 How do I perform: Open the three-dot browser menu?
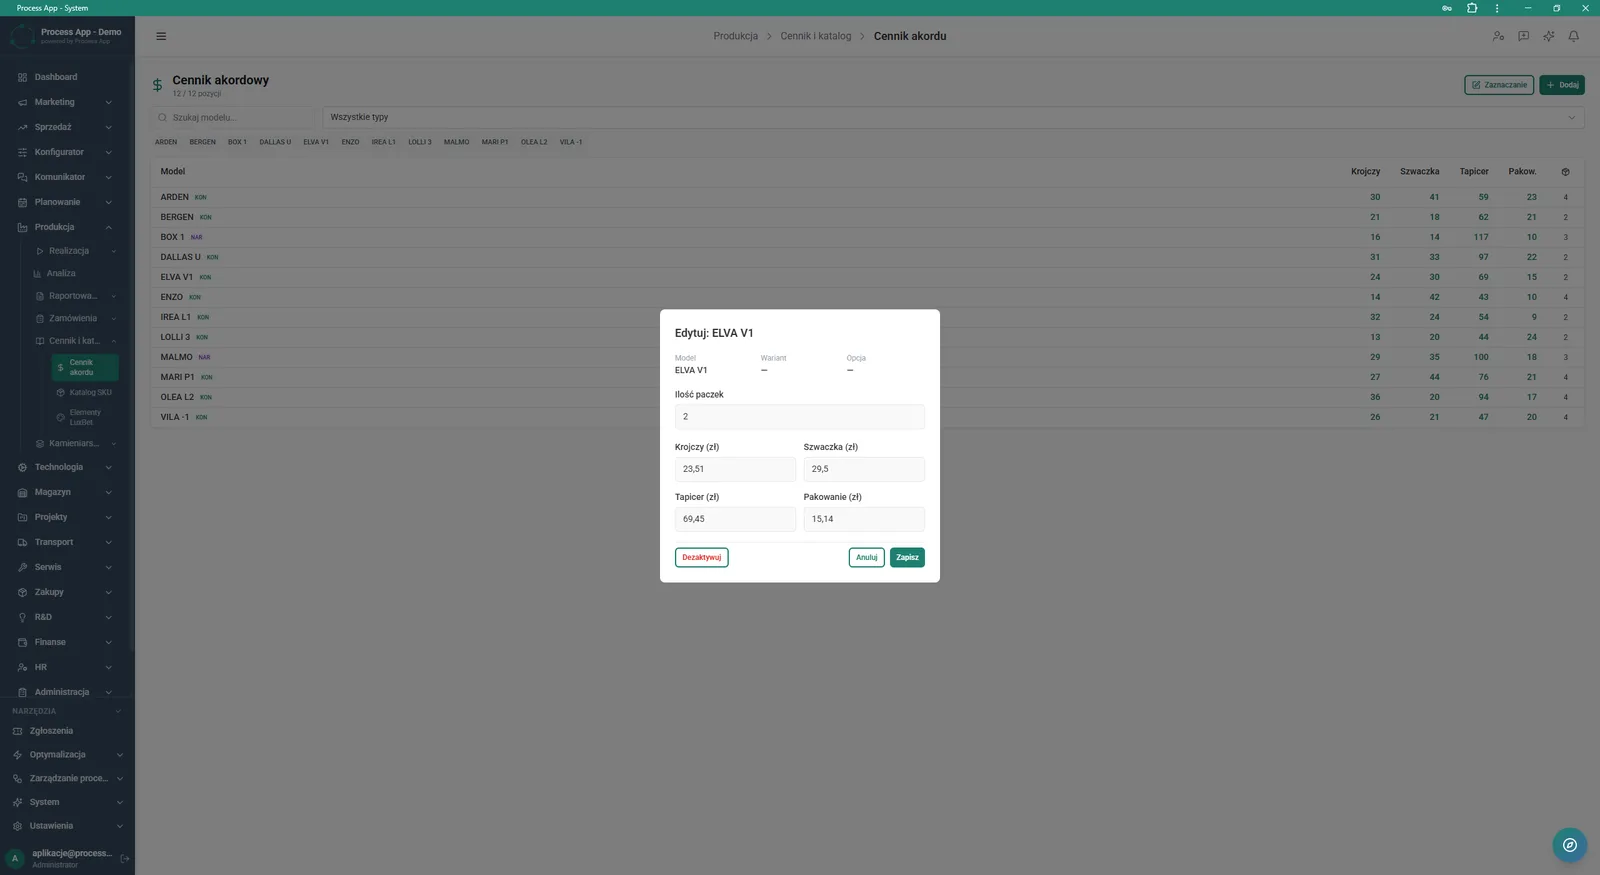click(x=1497, y=8)
